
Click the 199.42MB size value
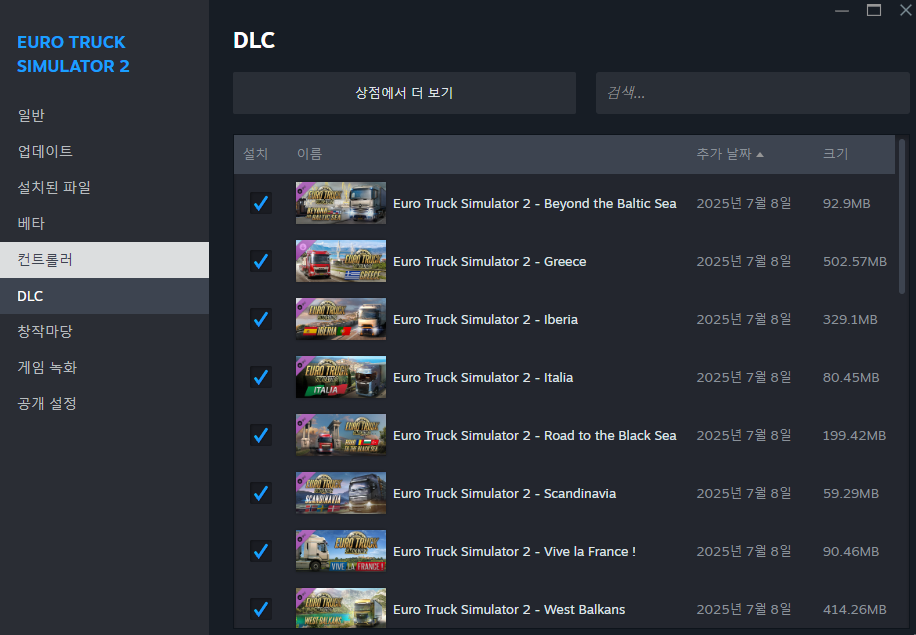click(x=854, y=436)
